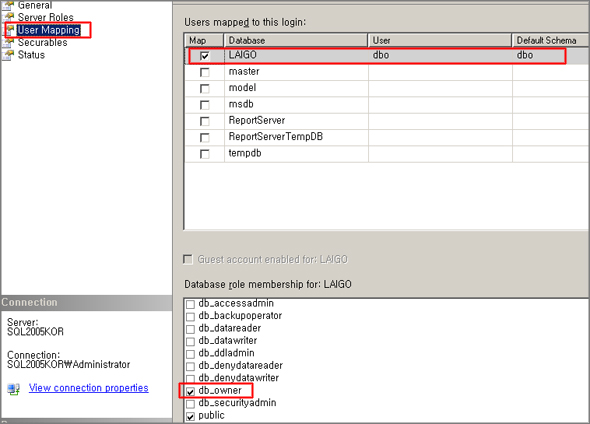Select the ReportServerTempDB database row
This screenshot has height=424, width=590.
387,137
